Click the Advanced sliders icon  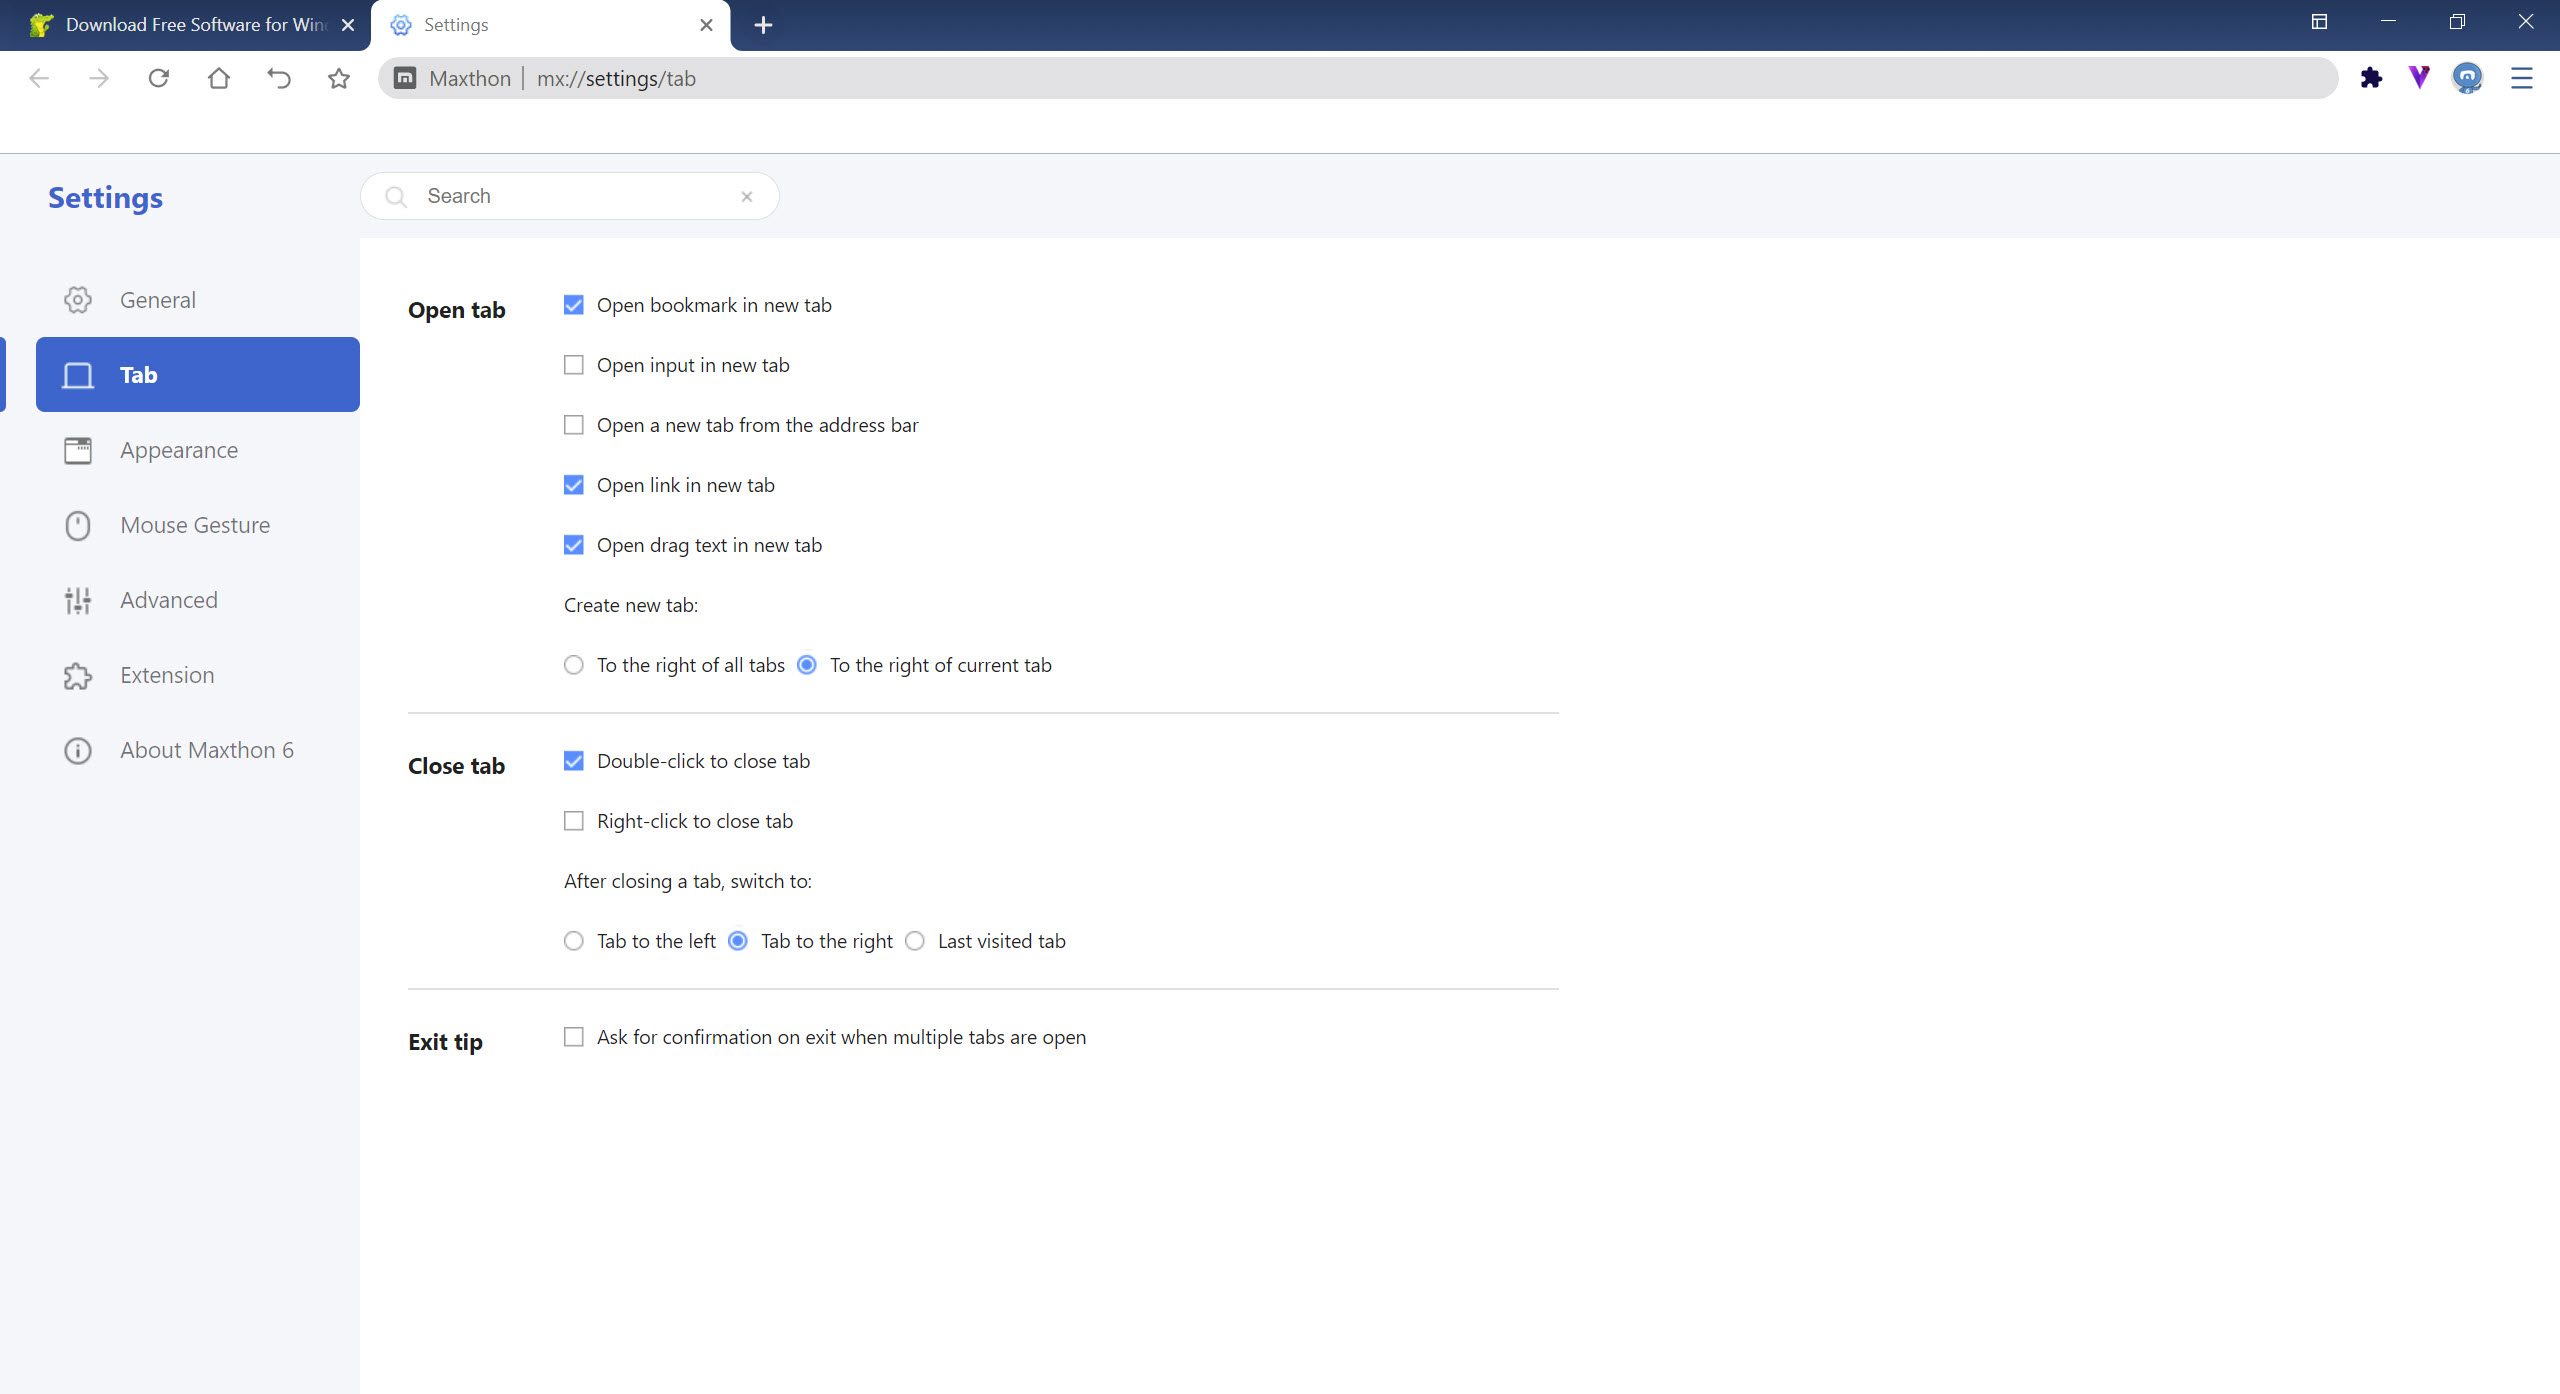pyautogui.click(x=78, y=600)
